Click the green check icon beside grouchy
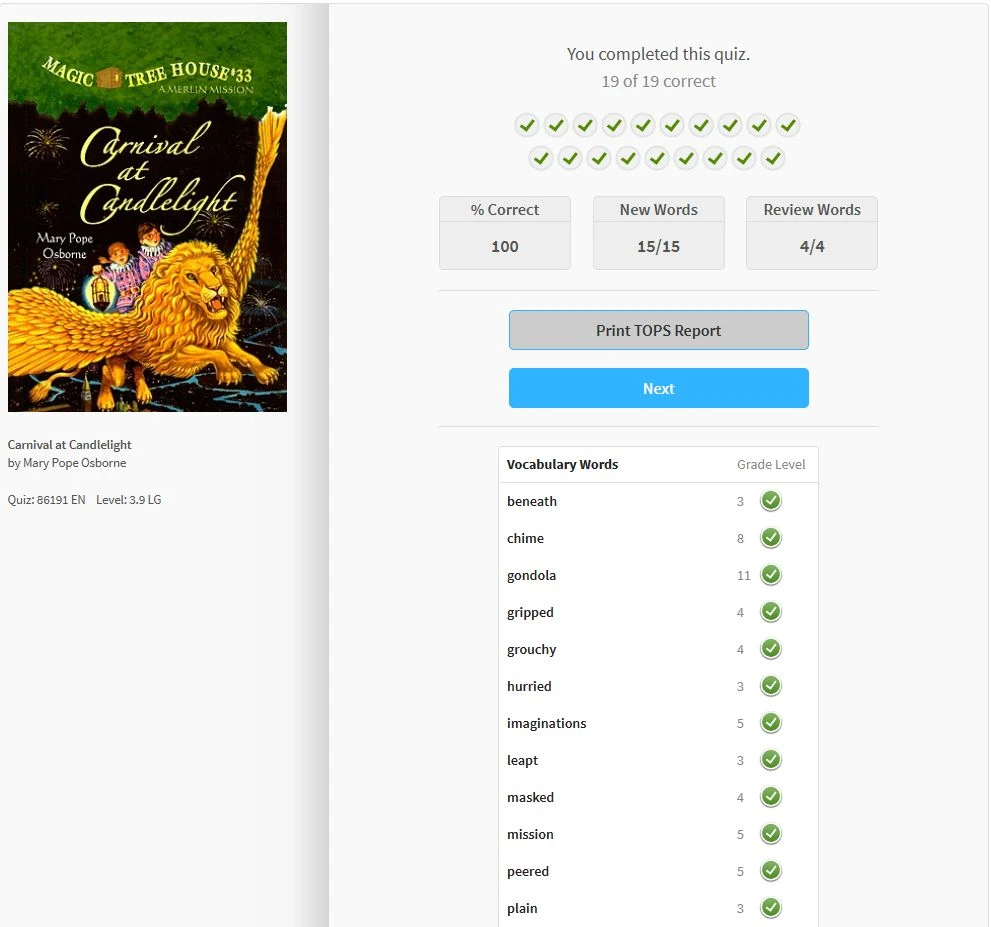991x927 pixels. tap(770, 648)
